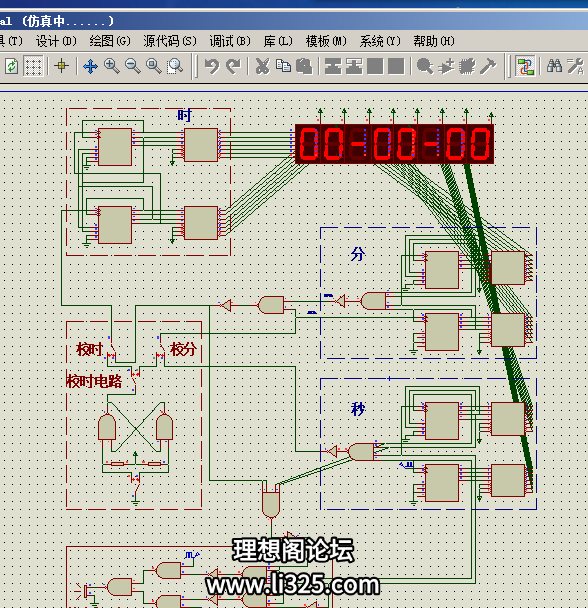Click the Zoom Out magnifier
The height and width of the screenshot is (608, 588).
pyautogui.click(x=133, y=66)
